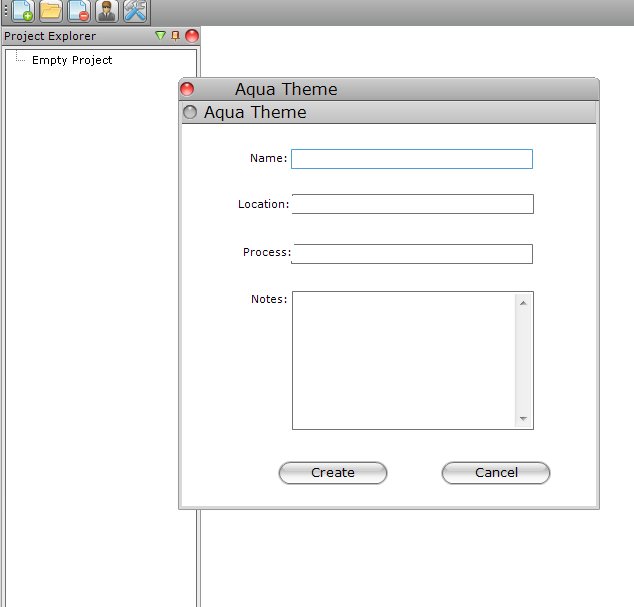The image size is (634, 607).
Task: Click the Process: label
Action: point(267,252)
